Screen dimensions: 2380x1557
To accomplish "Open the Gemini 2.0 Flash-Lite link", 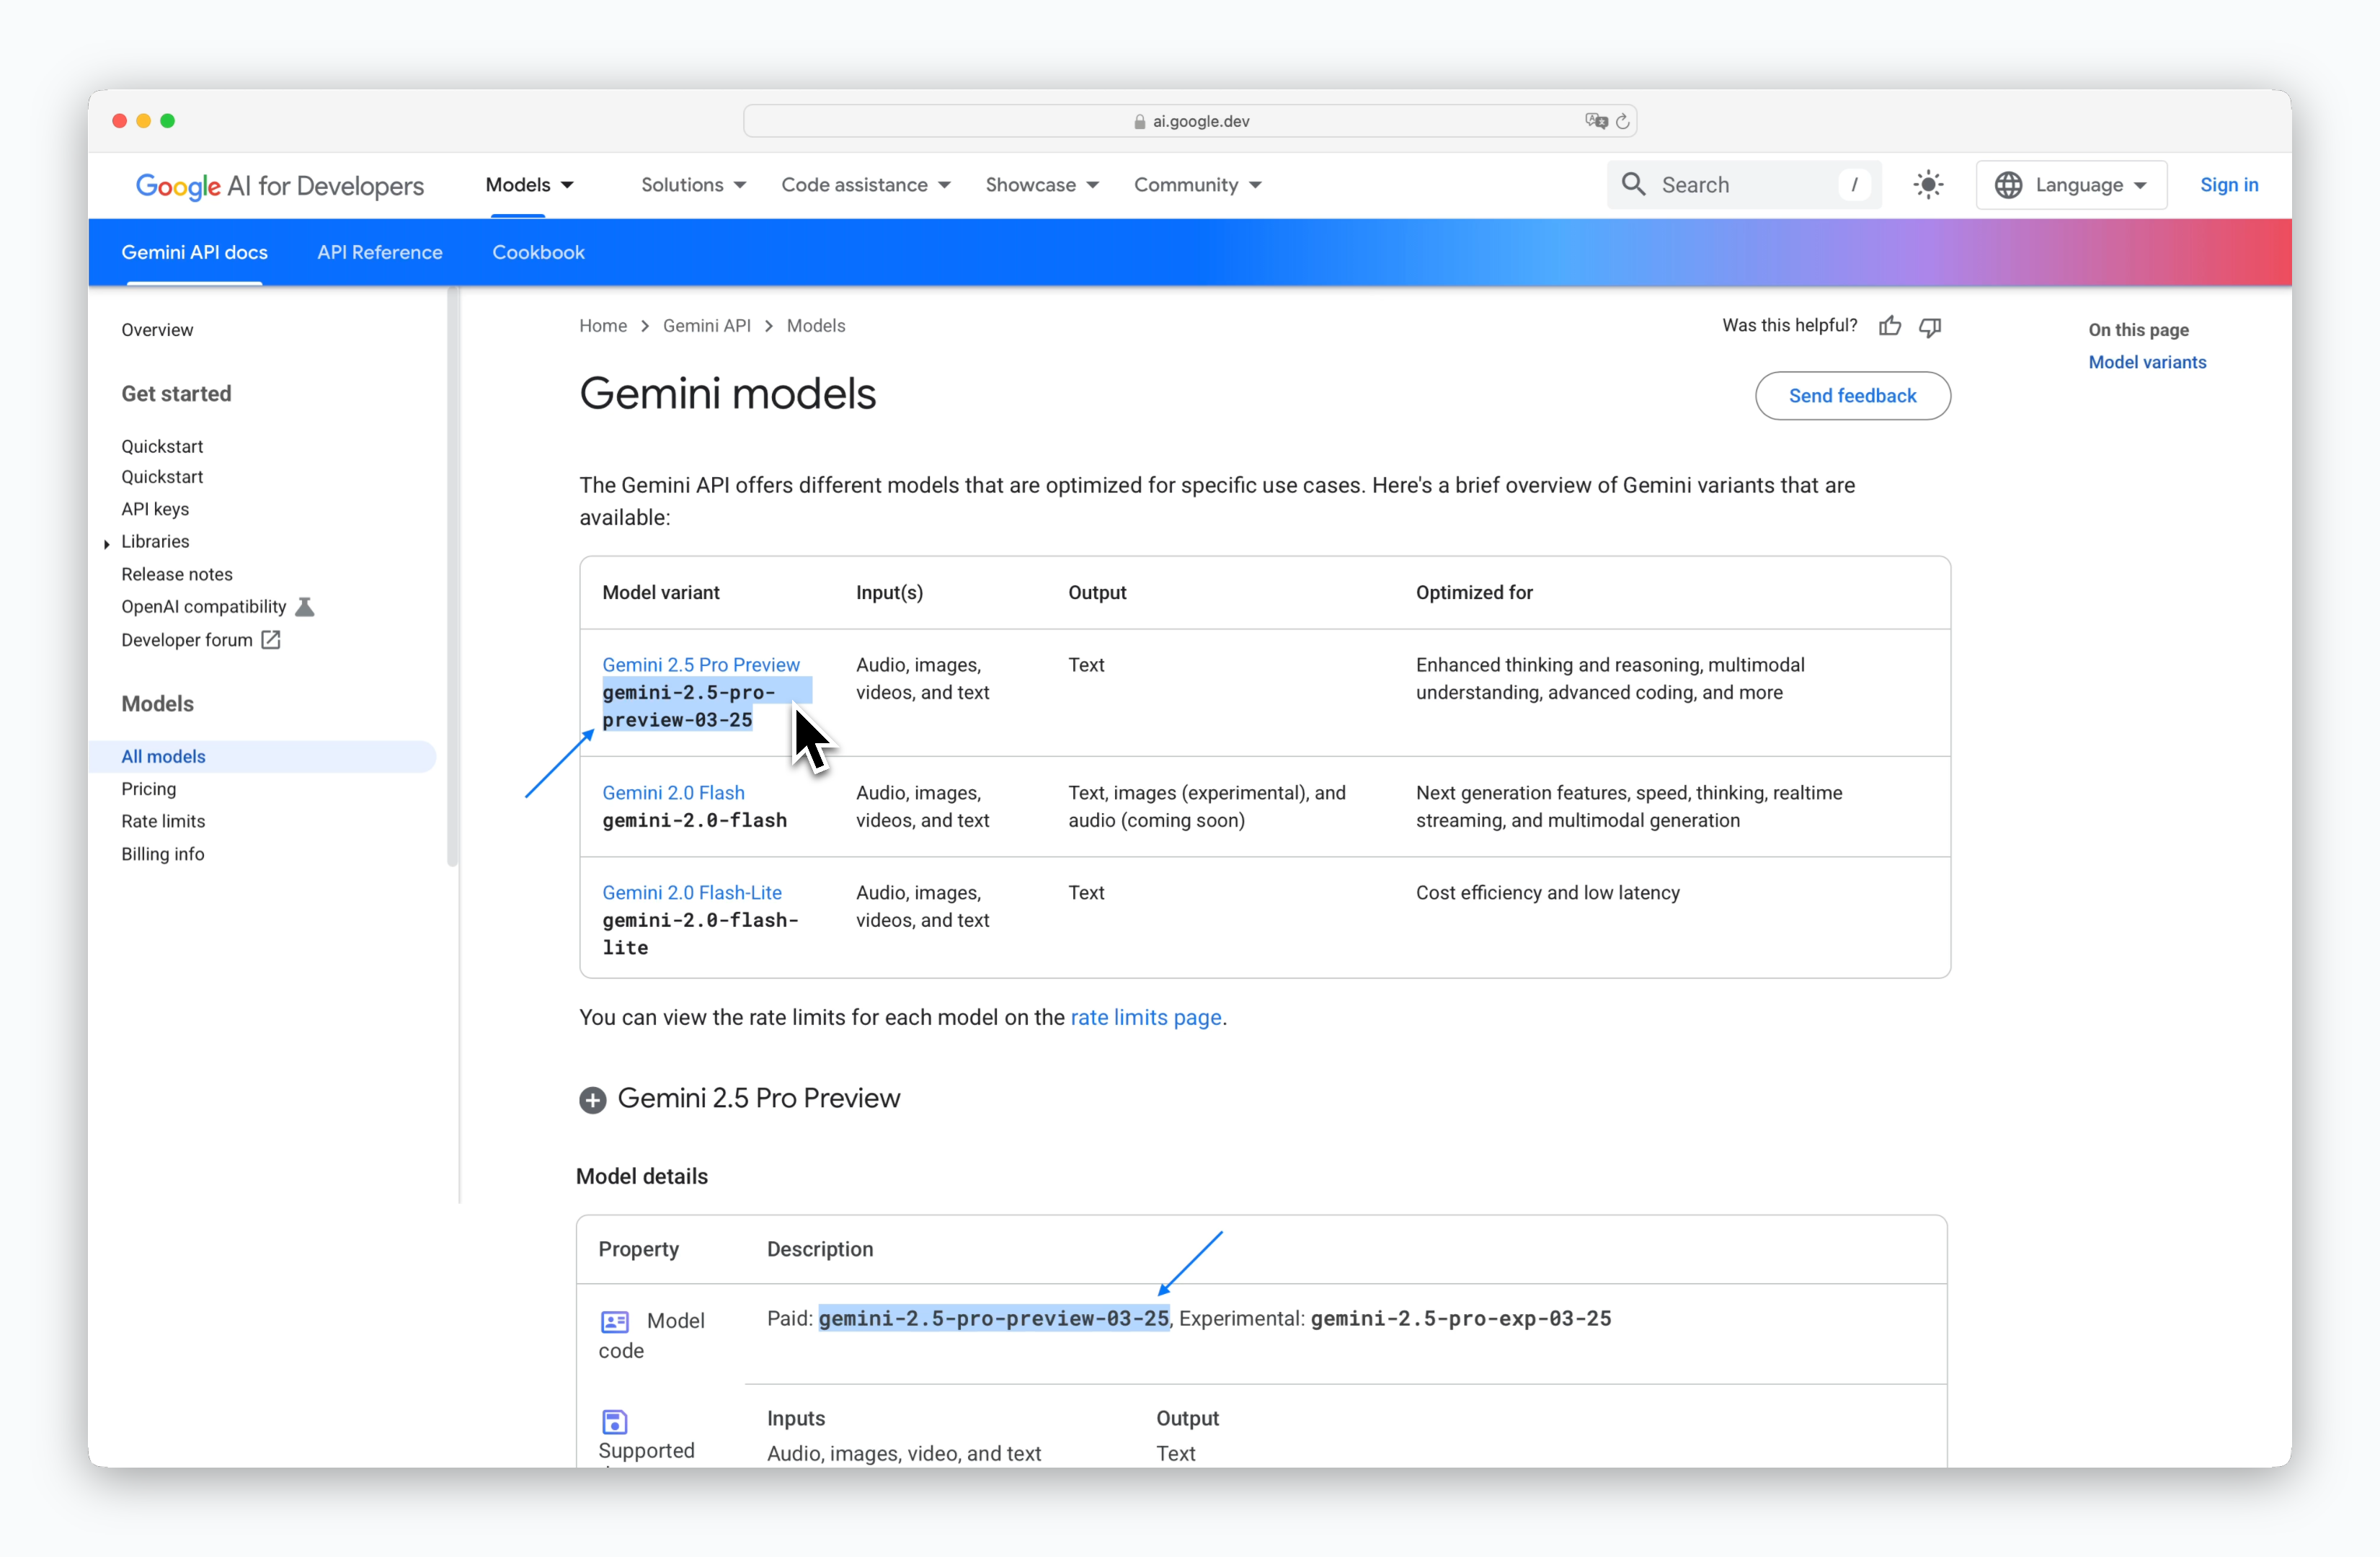I will [692, 893].
